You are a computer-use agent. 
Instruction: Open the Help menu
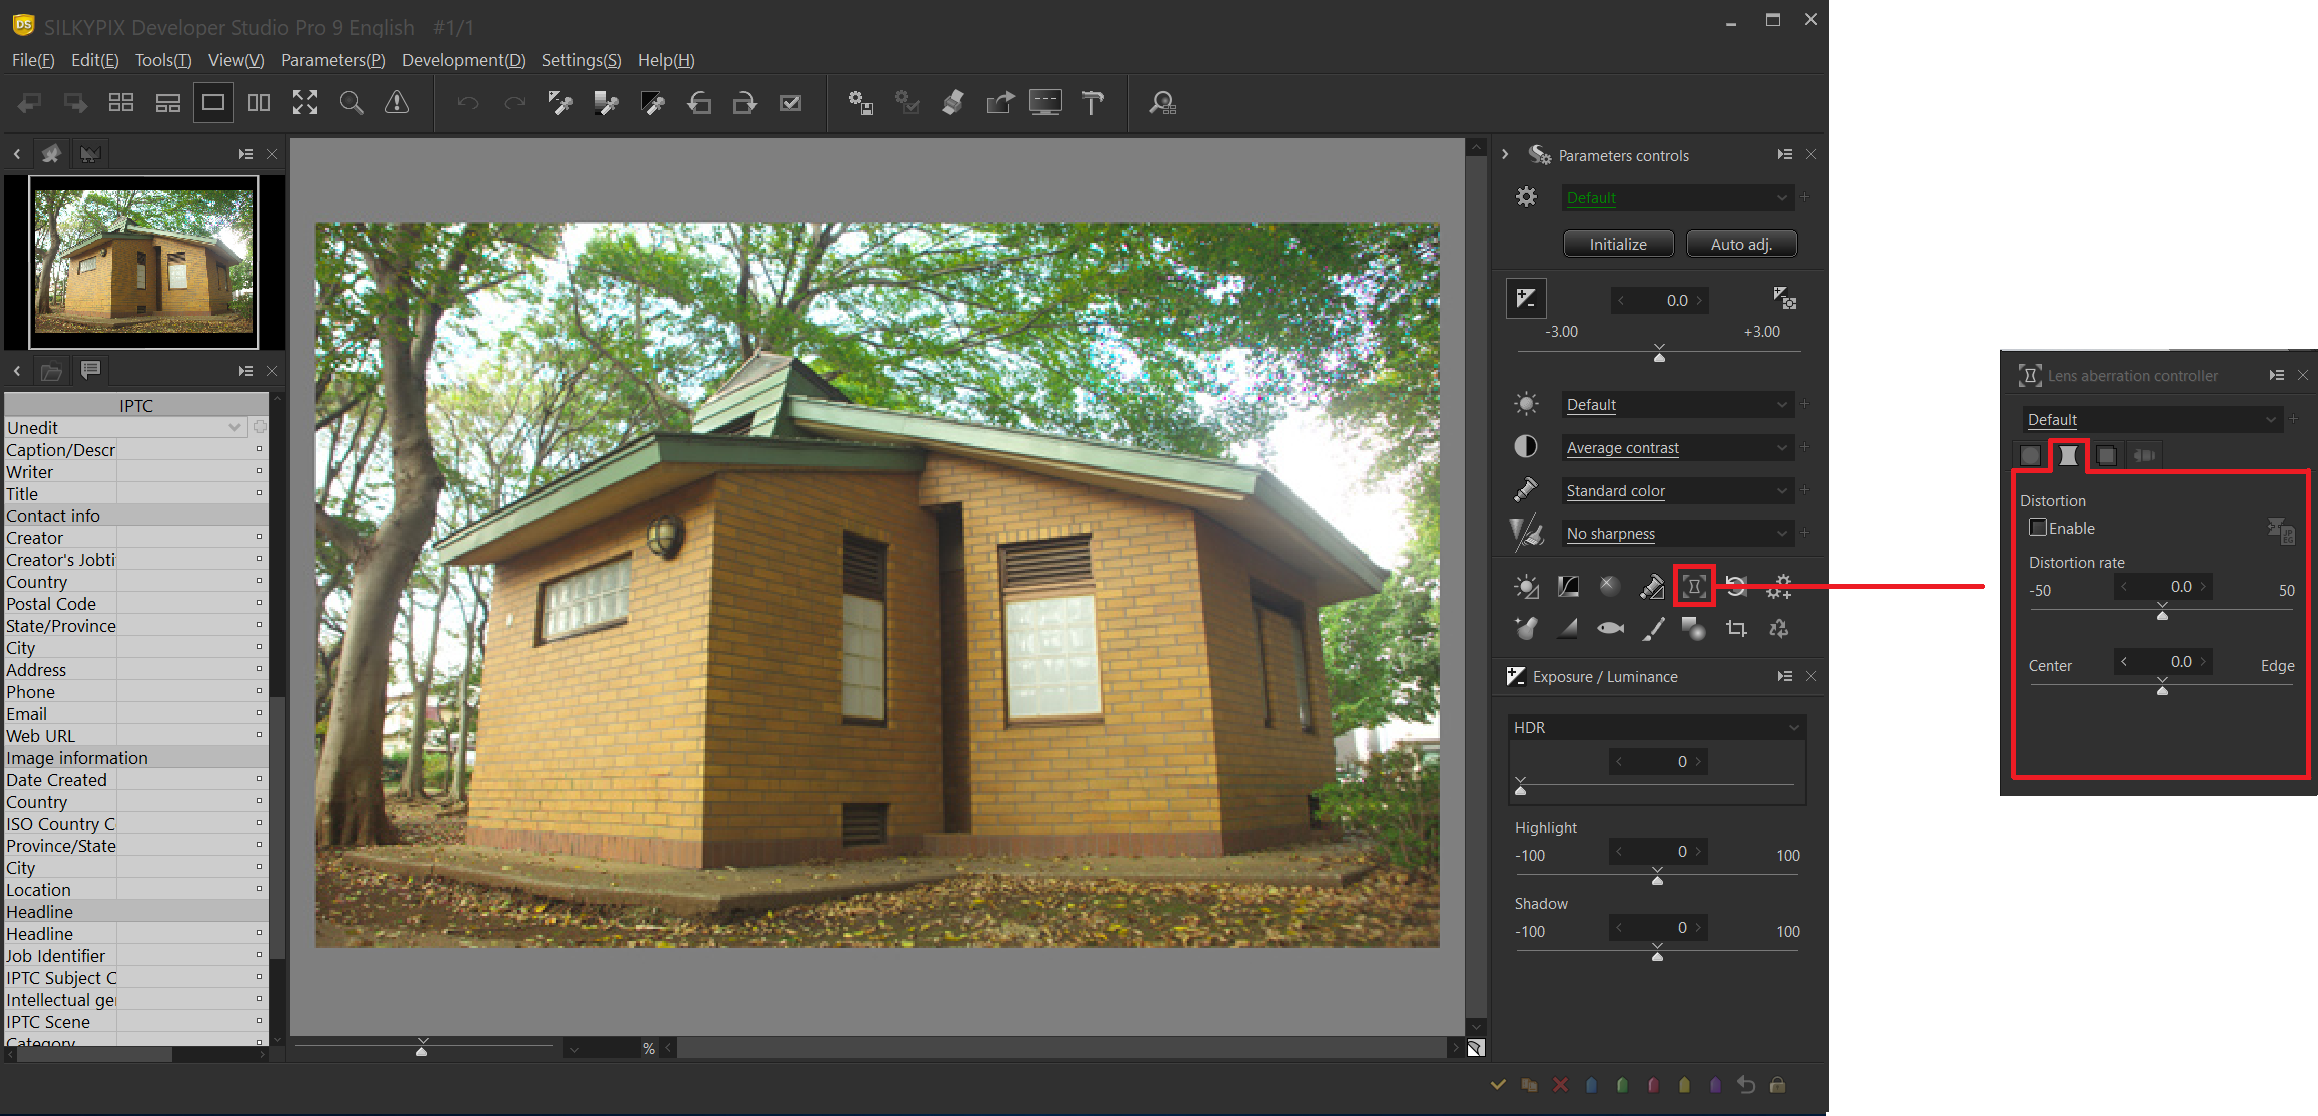(x=666, y=60)
